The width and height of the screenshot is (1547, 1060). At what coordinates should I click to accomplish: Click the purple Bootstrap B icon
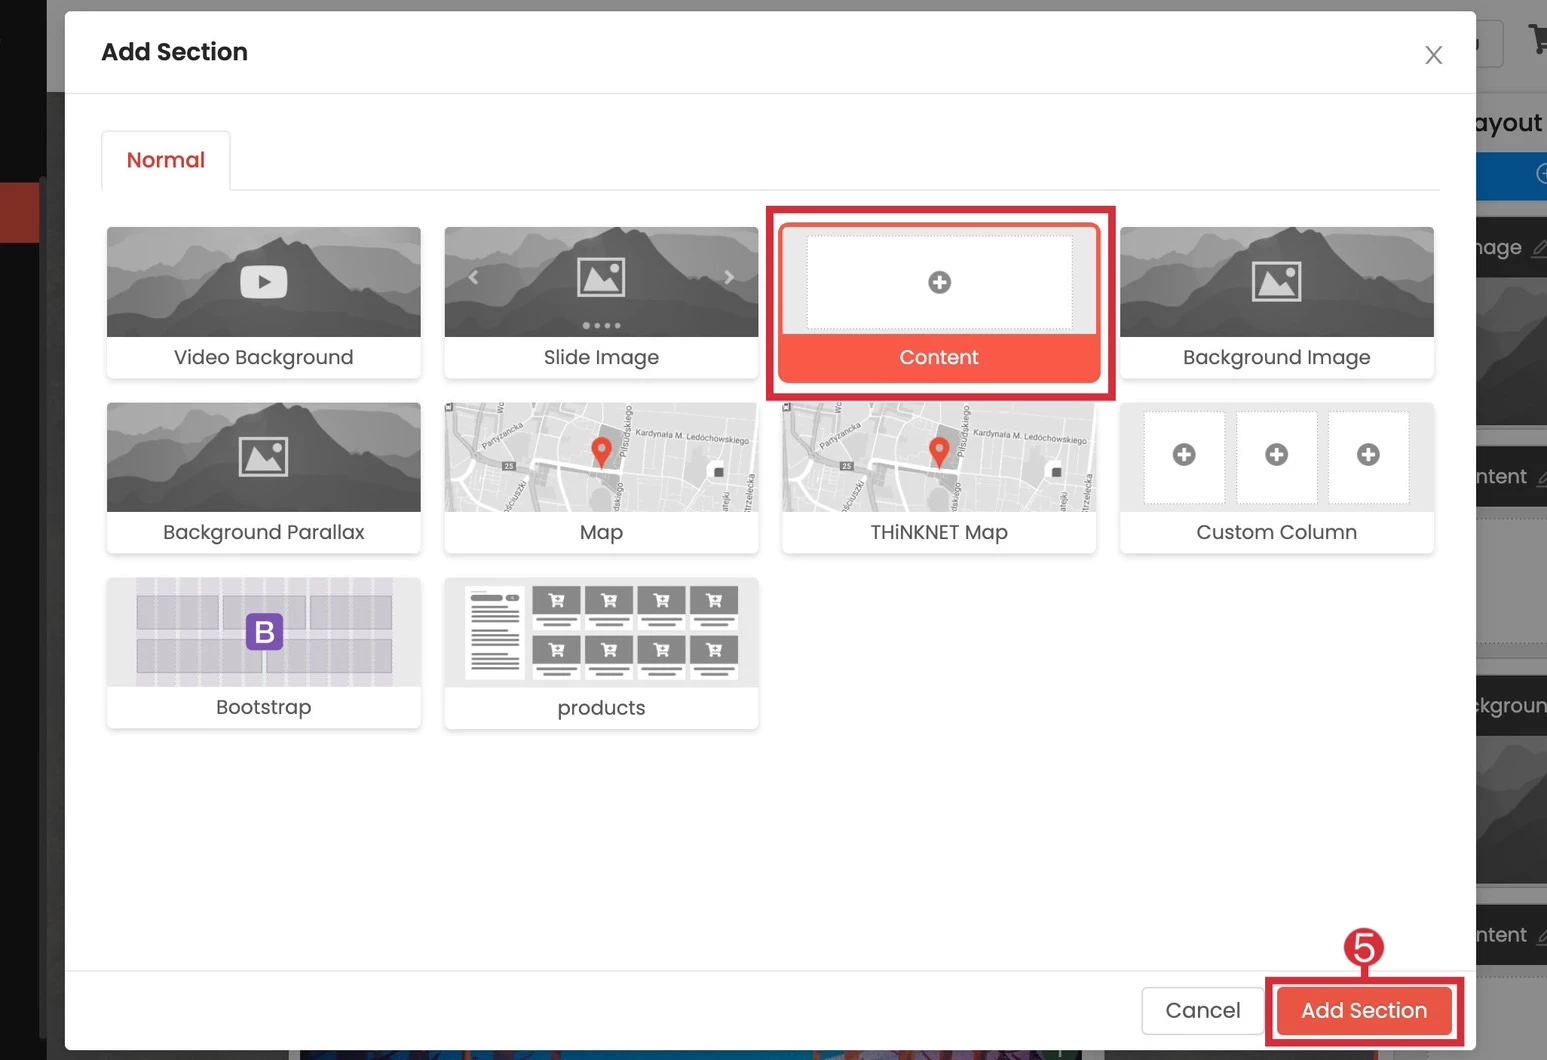click(264, 632)
